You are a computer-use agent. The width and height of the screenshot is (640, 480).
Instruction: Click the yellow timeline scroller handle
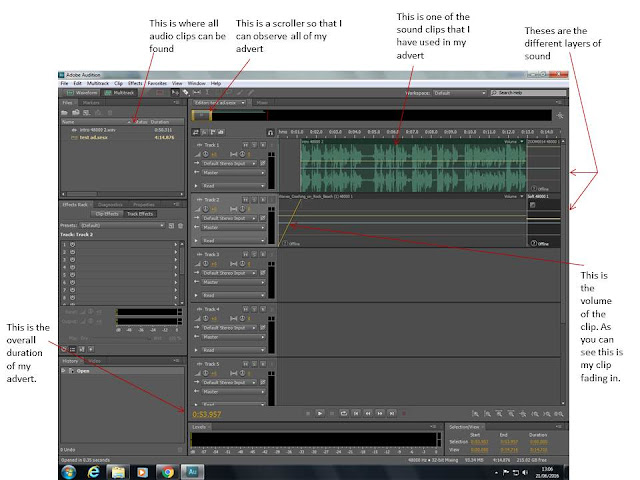coord(202,116)
